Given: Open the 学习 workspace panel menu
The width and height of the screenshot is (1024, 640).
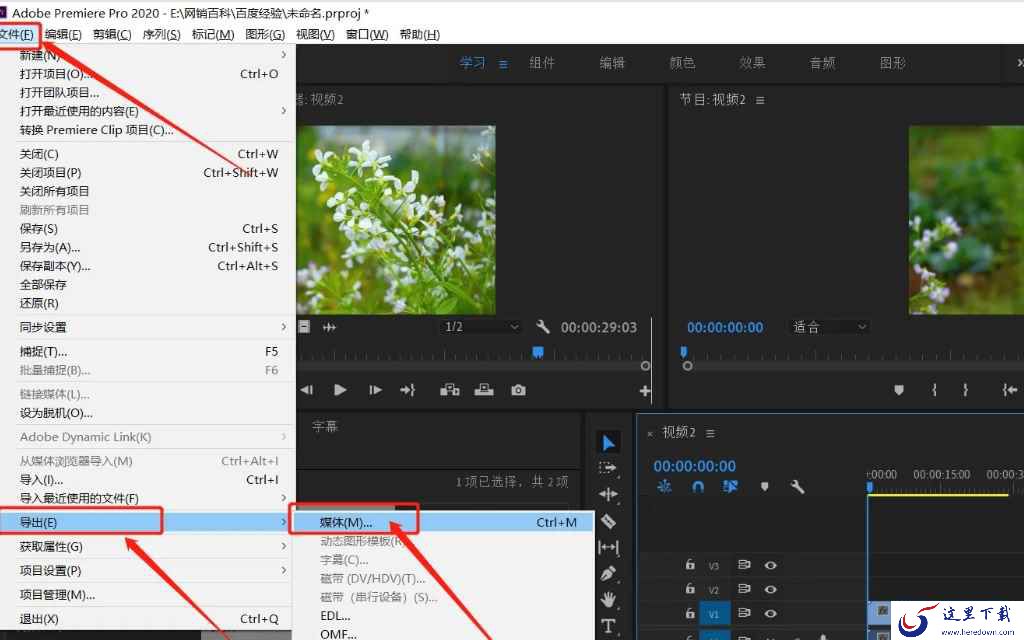Looking at the screenshot, I should (504, 64).
